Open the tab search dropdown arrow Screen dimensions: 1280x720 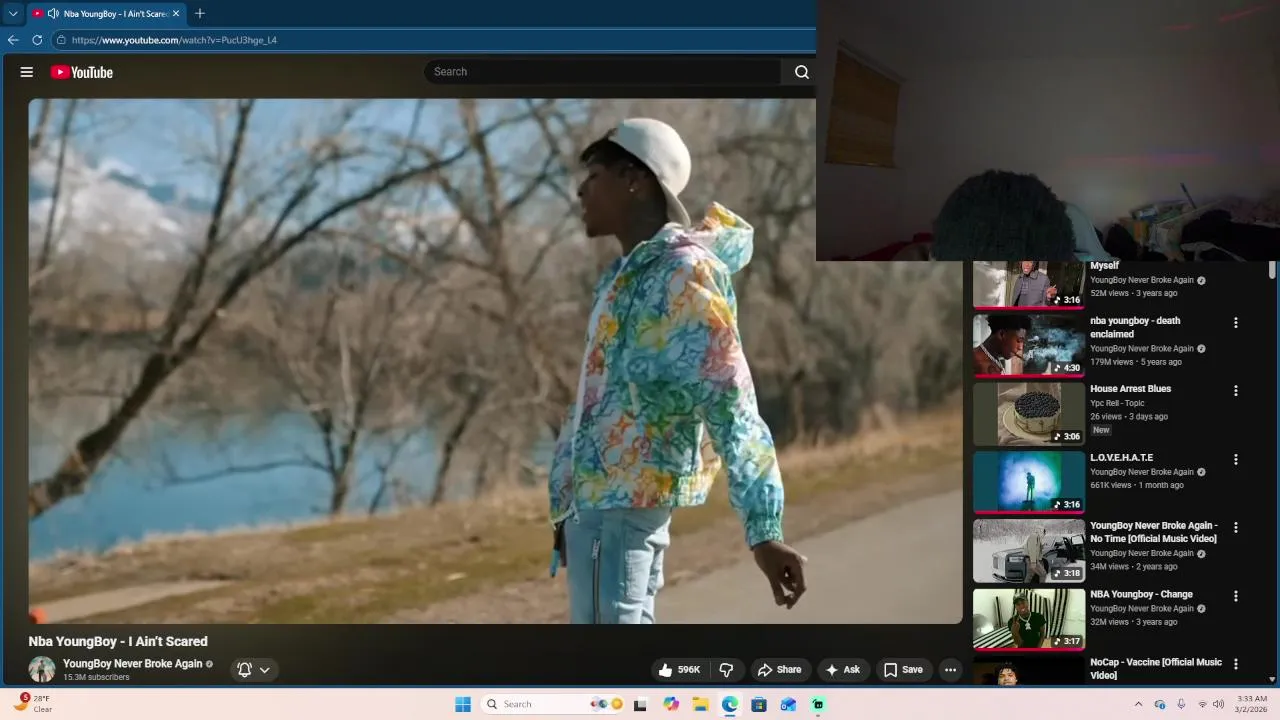(x=13, y=13)
